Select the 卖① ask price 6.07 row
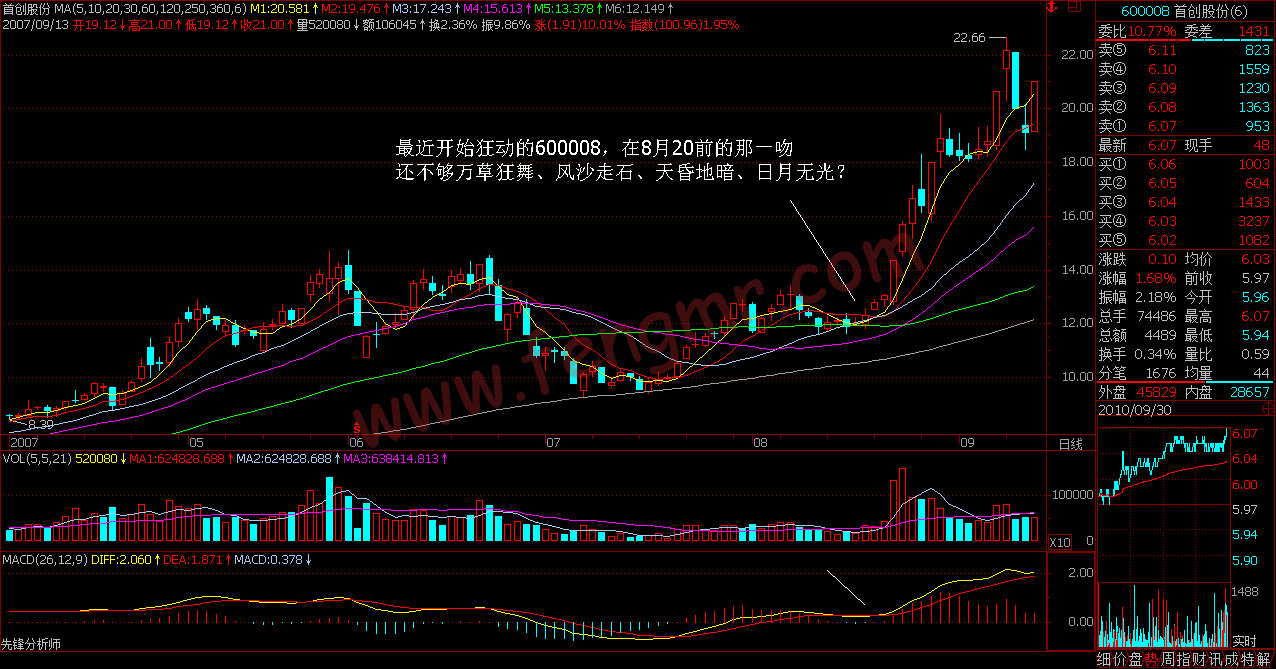Viewport: 1276px width, 669px height. pos(1185,126)
